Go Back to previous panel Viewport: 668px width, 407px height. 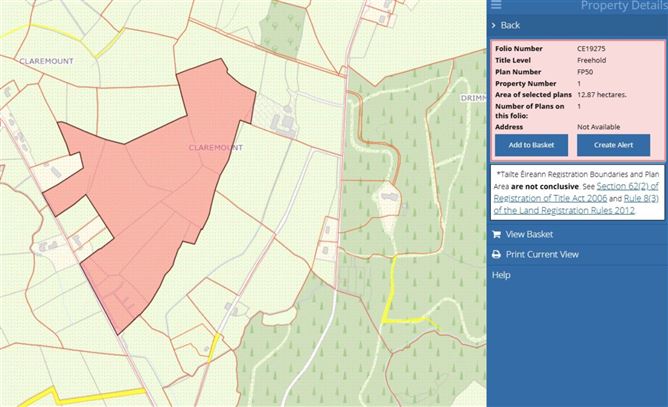pos(510,26)
